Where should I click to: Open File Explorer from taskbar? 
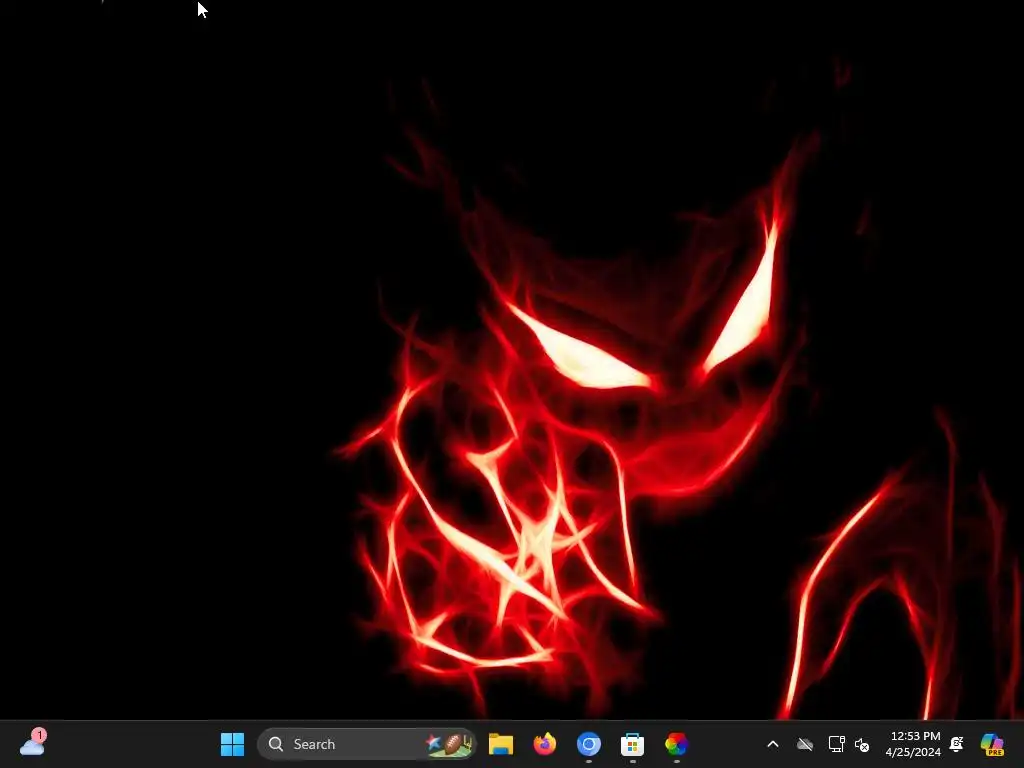click(x=501, y=744)
